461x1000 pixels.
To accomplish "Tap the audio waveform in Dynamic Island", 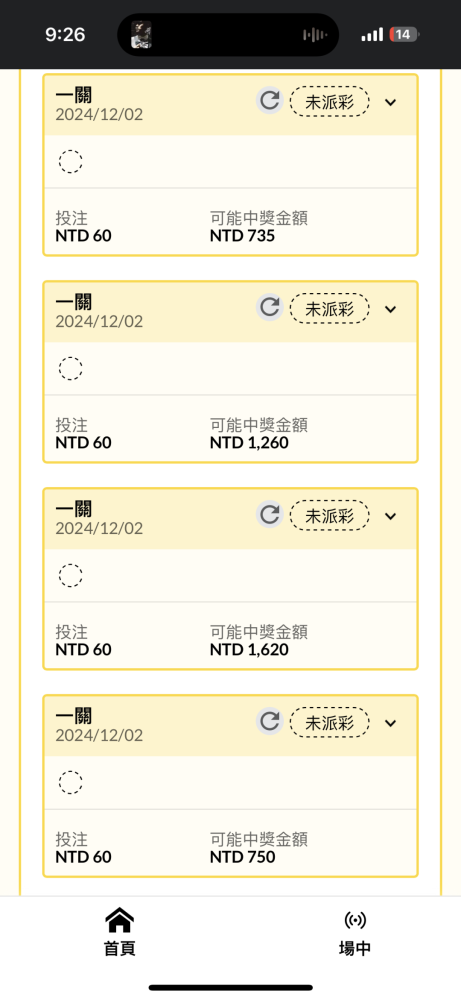I will coord(315,34).
